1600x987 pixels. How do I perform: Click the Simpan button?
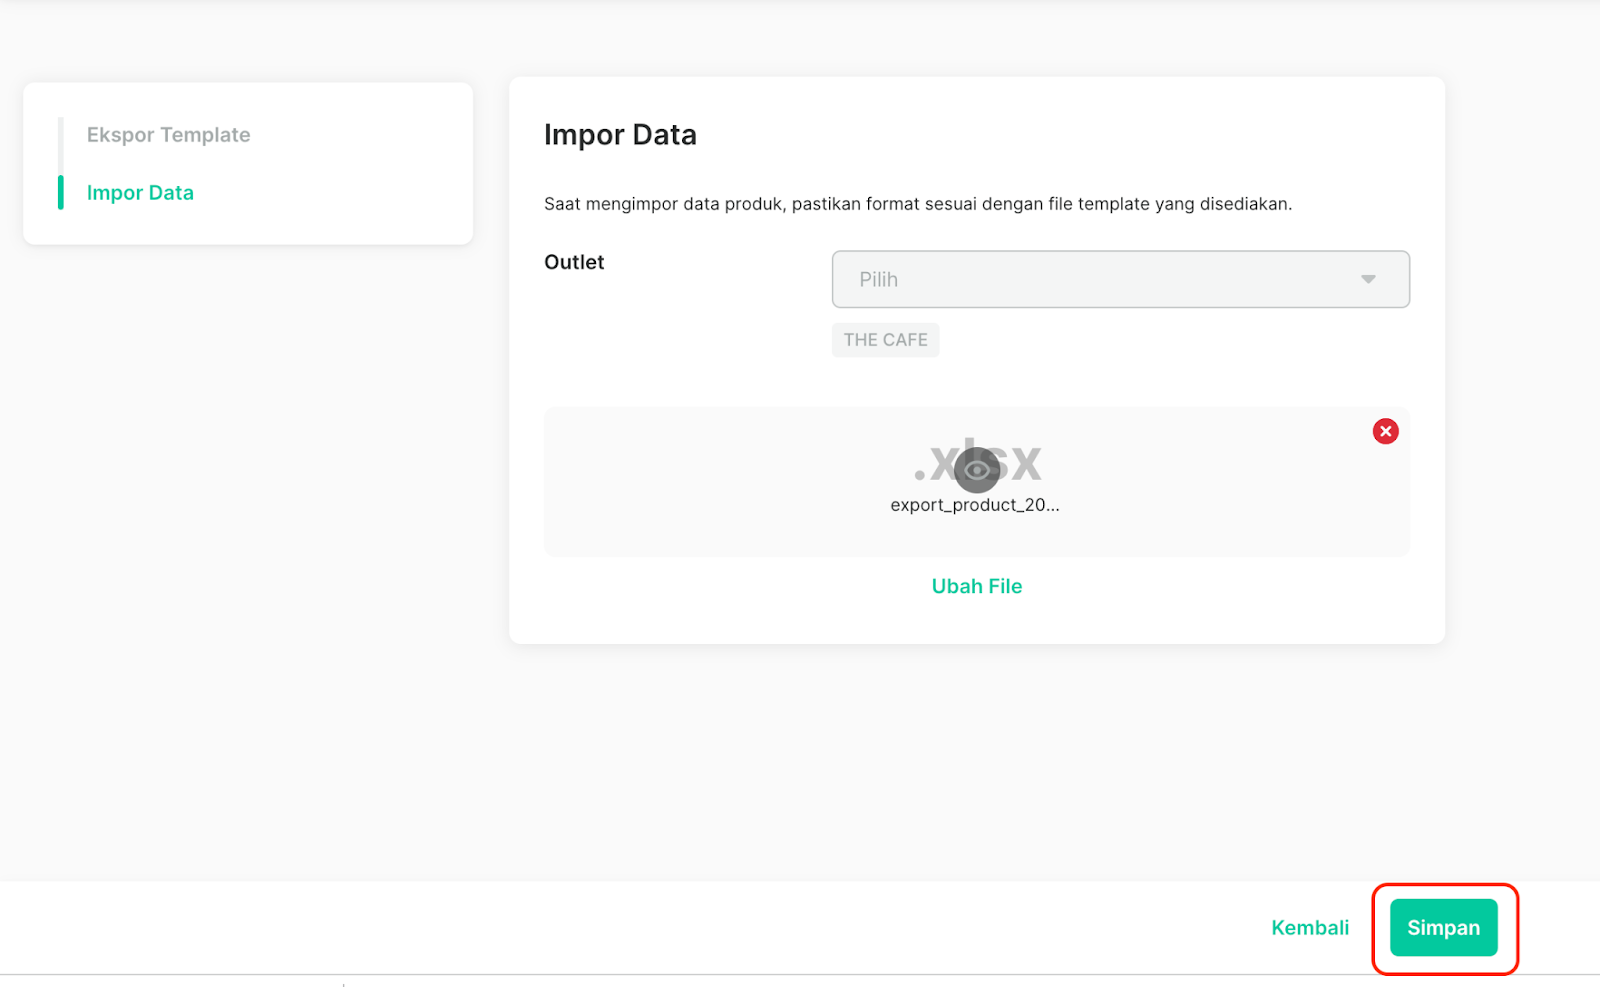click(1443, 928)
